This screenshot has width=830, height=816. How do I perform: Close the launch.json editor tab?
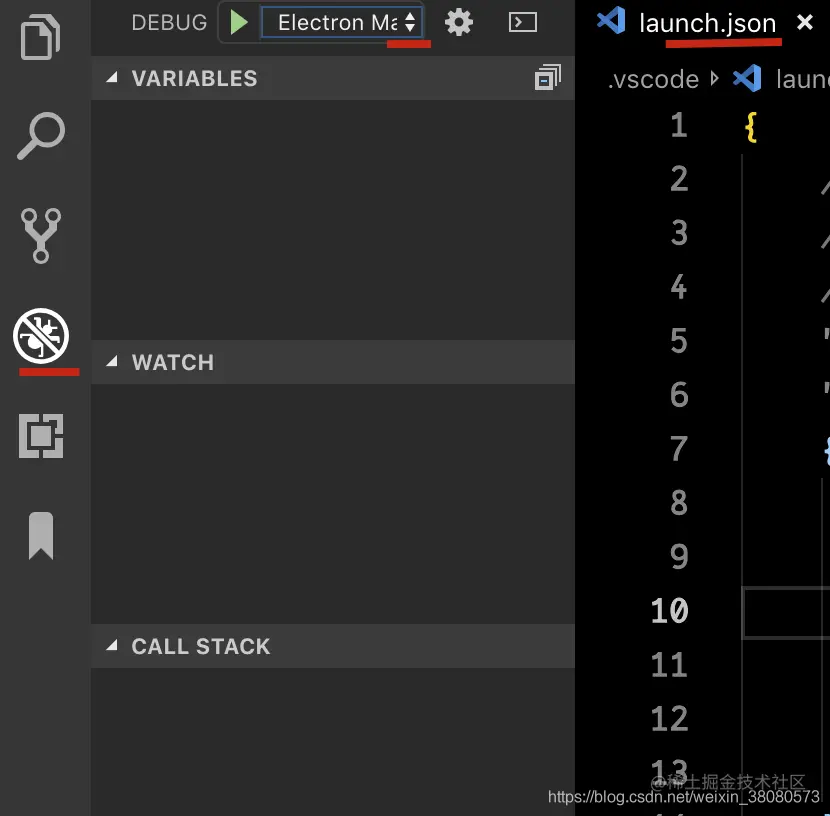click(806, 22)
